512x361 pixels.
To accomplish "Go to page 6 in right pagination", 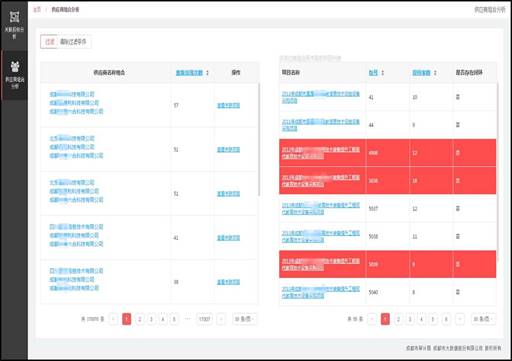I will (x=446, y=319).
